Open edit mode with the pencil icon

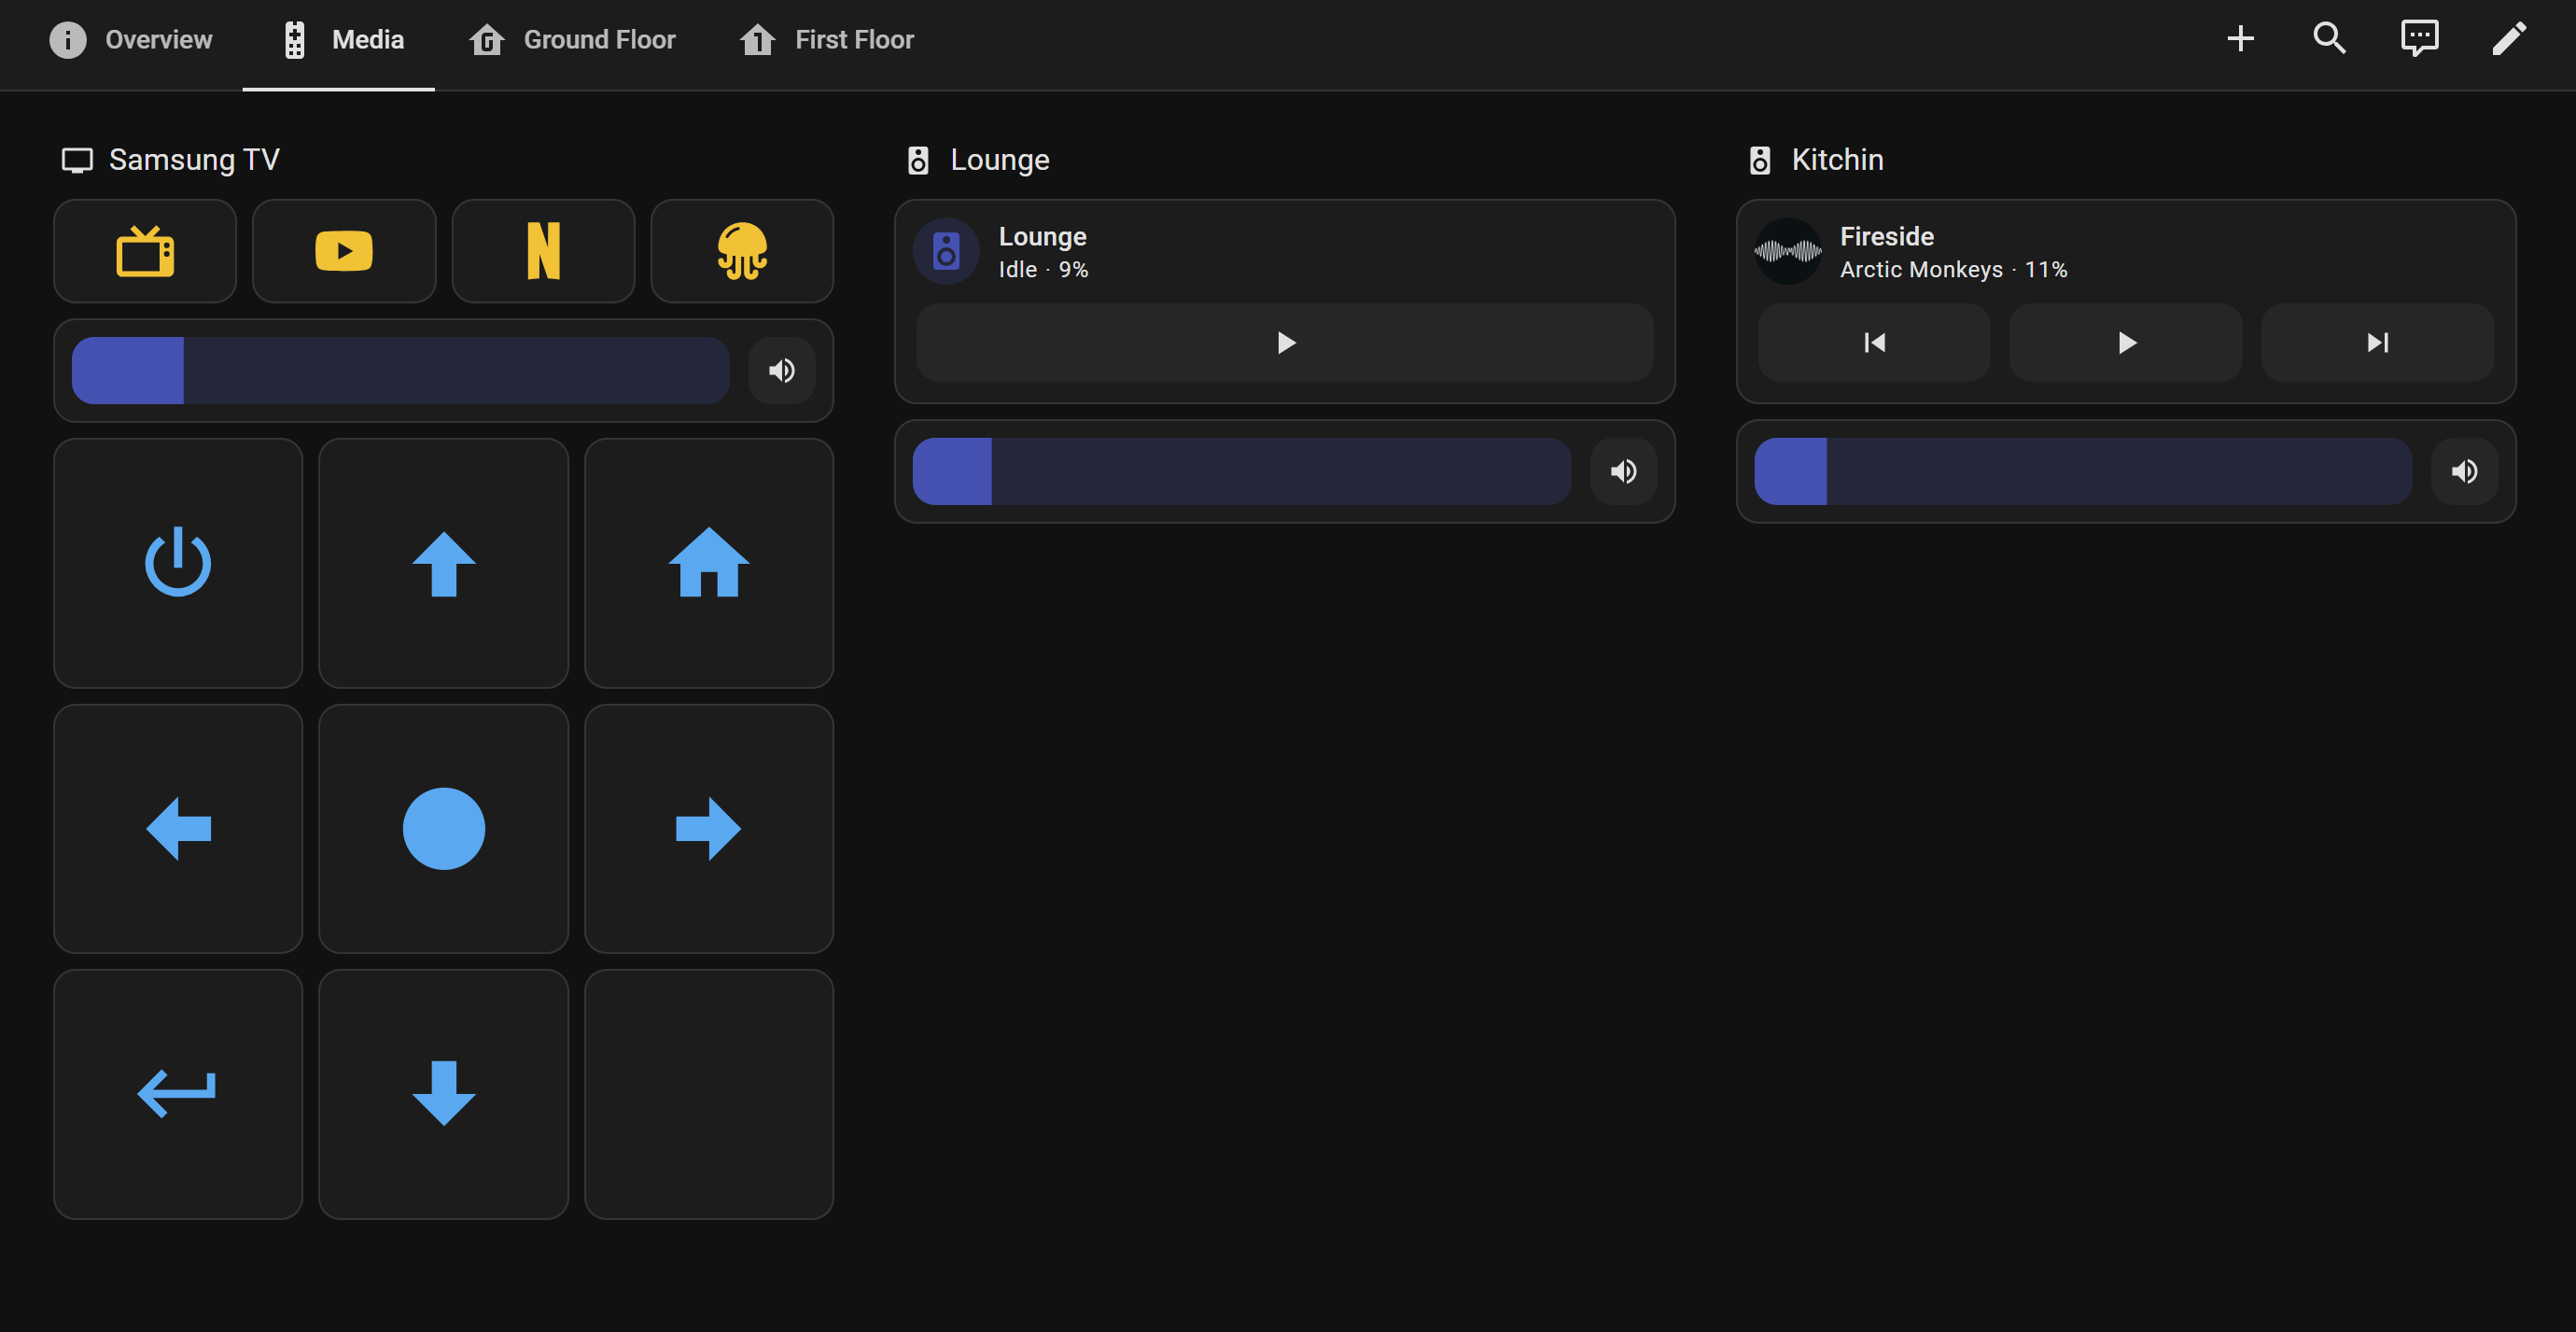click(x=2510, y=38)
